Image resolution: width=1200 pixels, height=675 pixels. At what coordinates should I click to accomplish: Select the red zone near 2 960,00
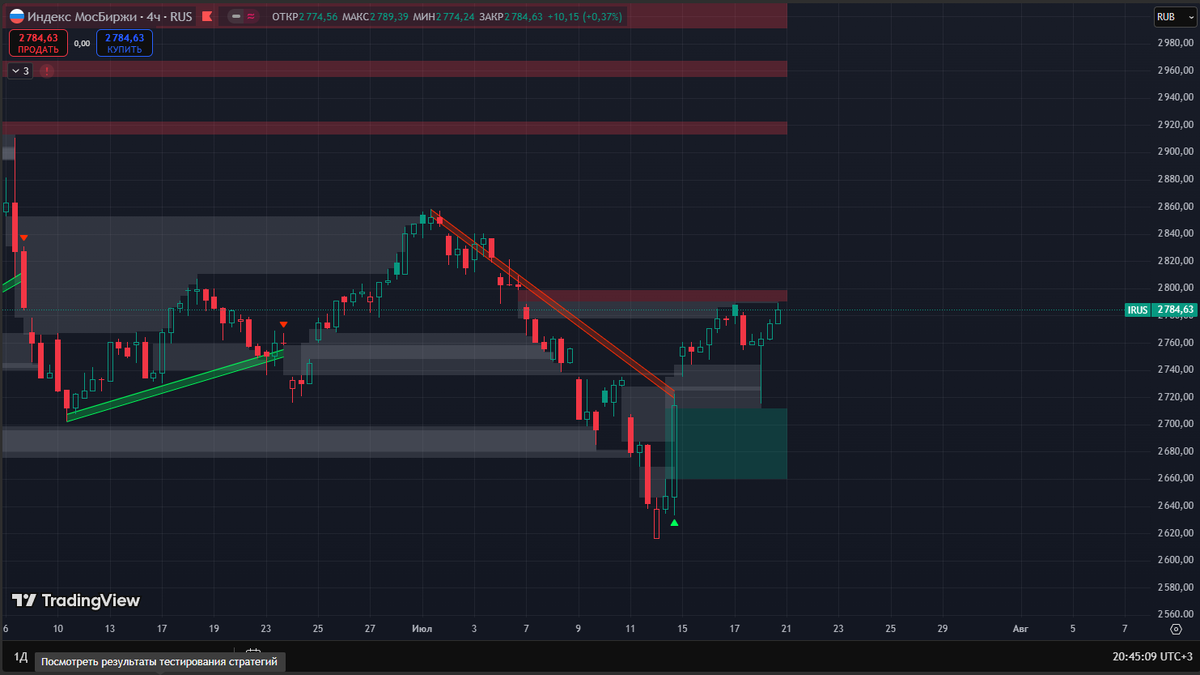pos(395,69)
